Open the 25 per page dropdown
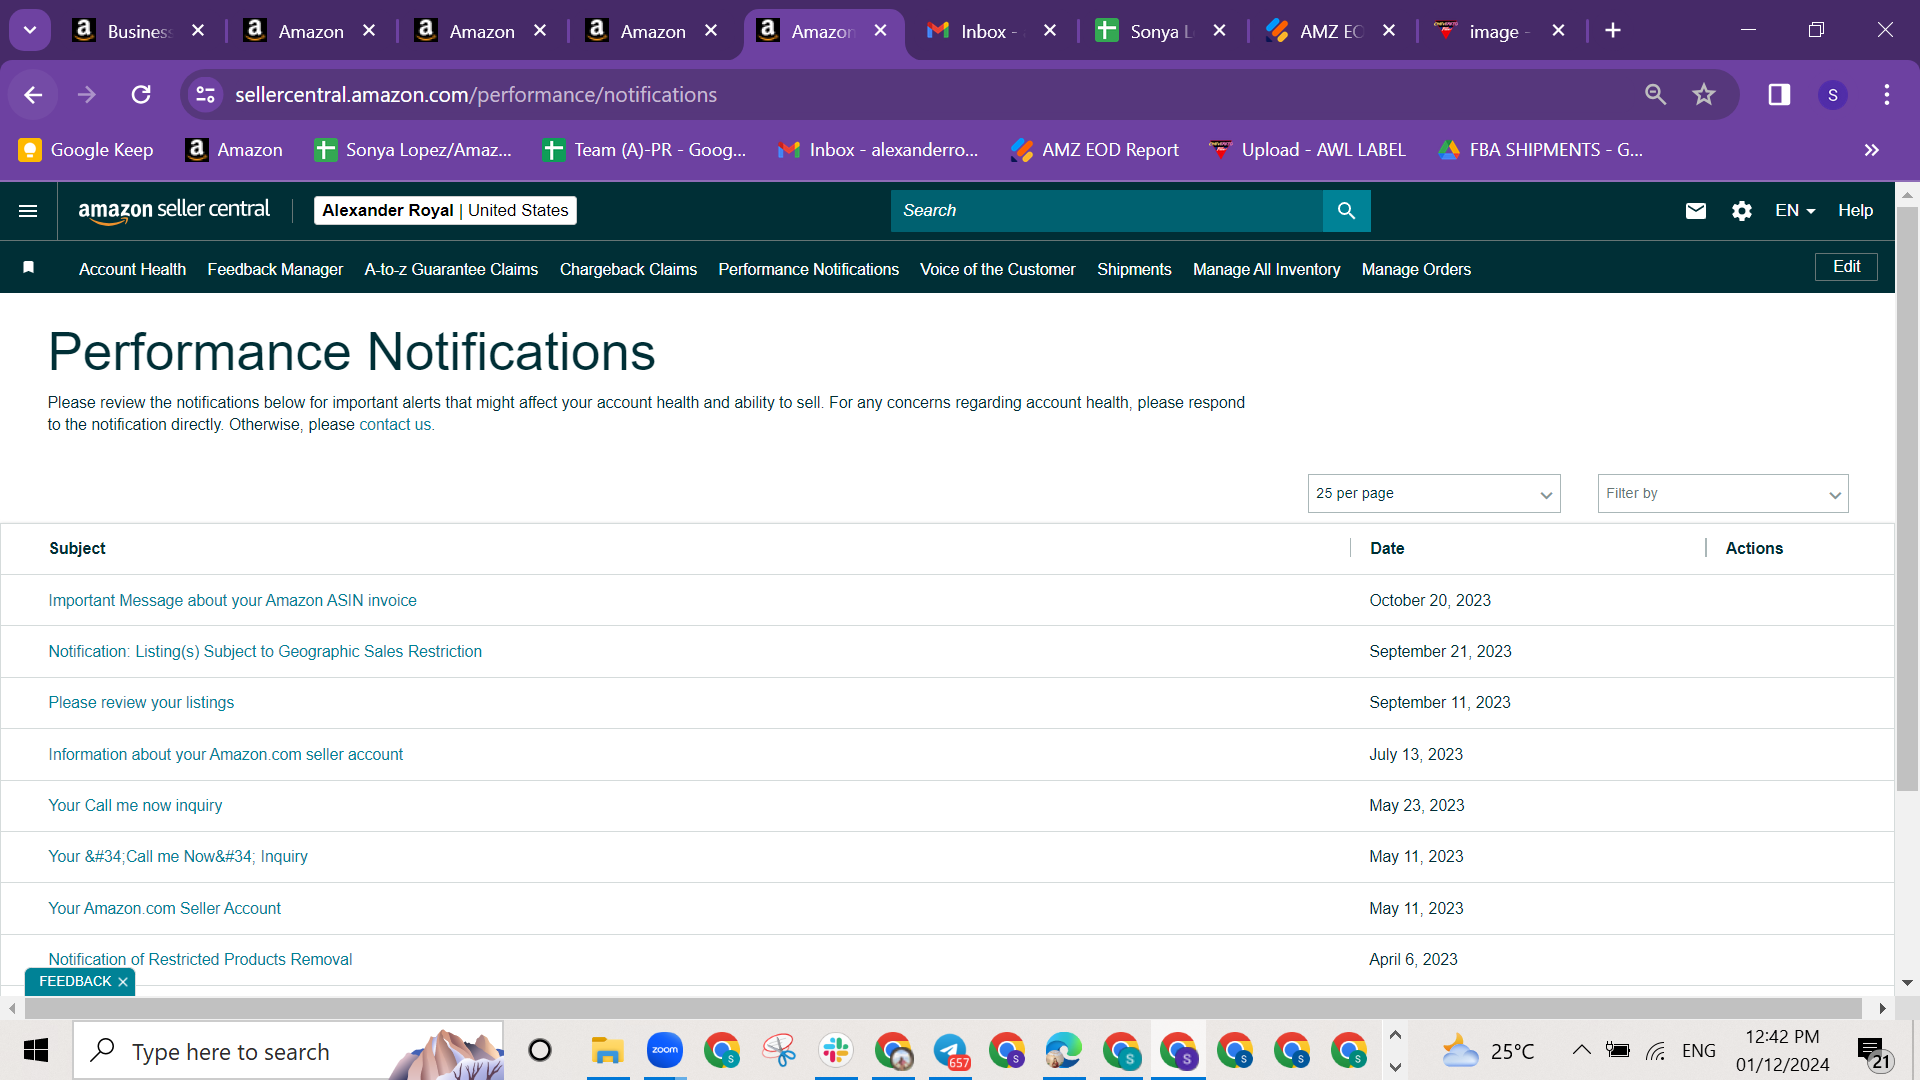This screenshot has height=1080, width=1920. [1434, 494]
